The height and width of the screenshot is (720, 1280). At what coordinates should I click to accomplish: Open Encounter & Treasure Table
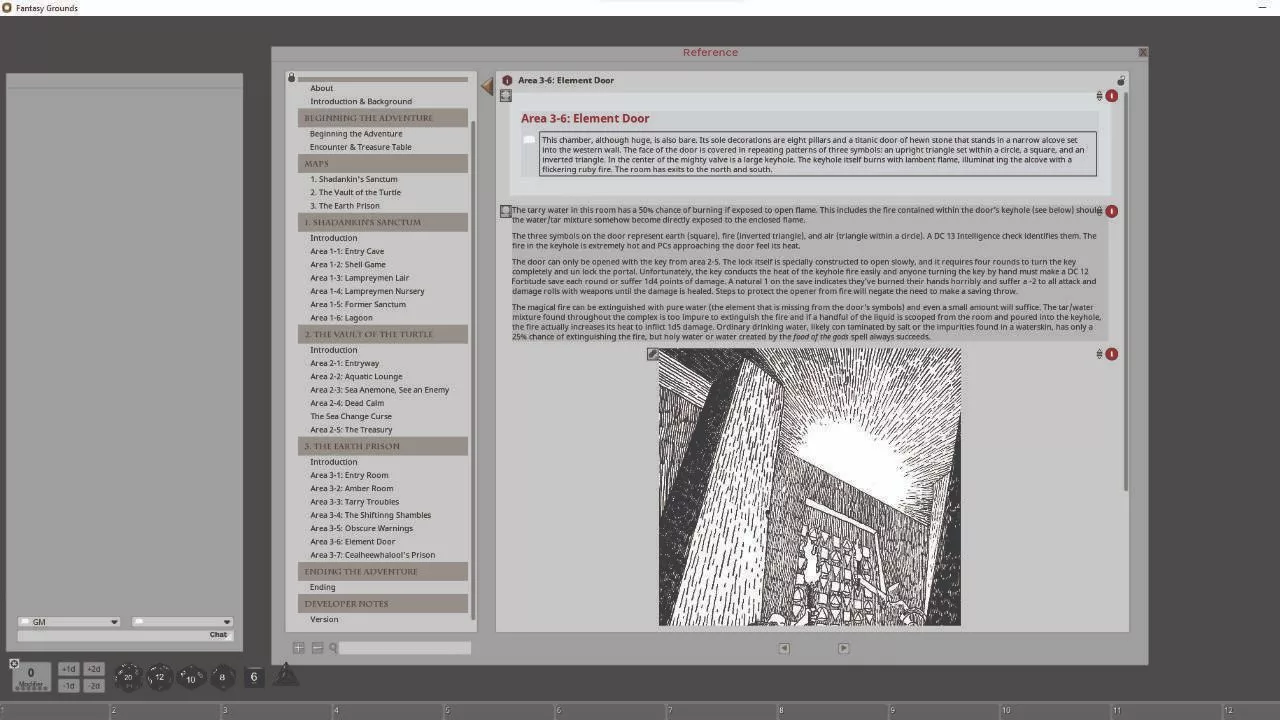360,147
